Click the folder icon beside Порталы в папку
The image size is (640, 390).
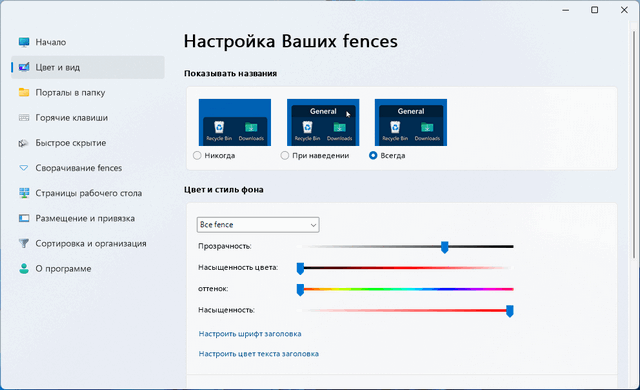(x=24, y=93)
